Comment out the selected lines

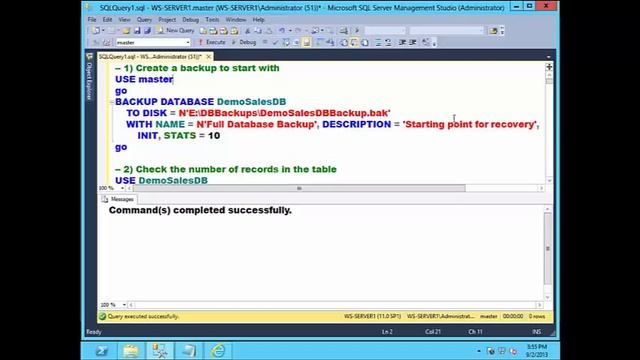click(378, 42)
